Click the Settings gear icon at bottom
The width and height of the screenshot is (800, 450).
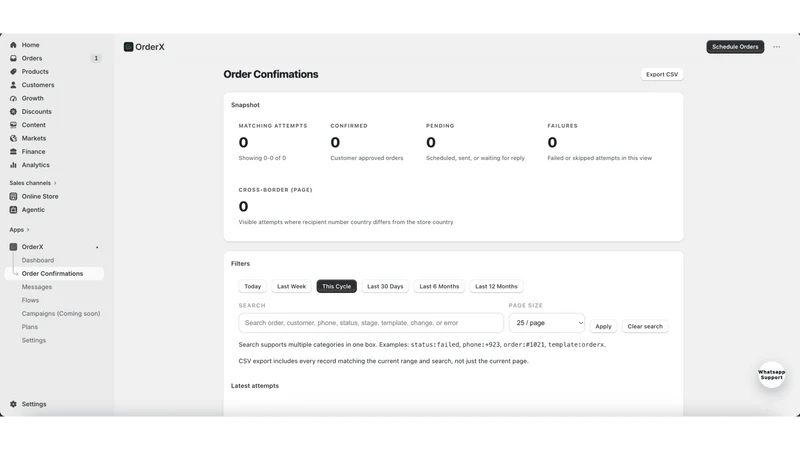(x=13, y=404)
